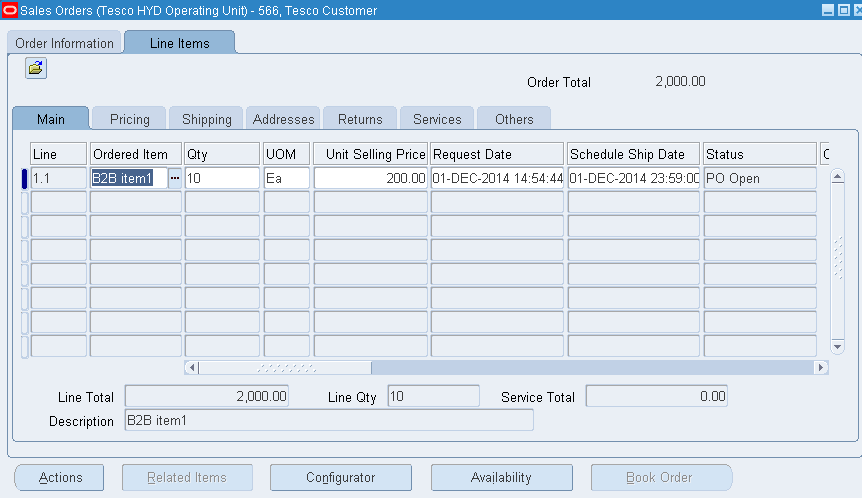Click the vertical scrollbar track

(x=837, y=262)
